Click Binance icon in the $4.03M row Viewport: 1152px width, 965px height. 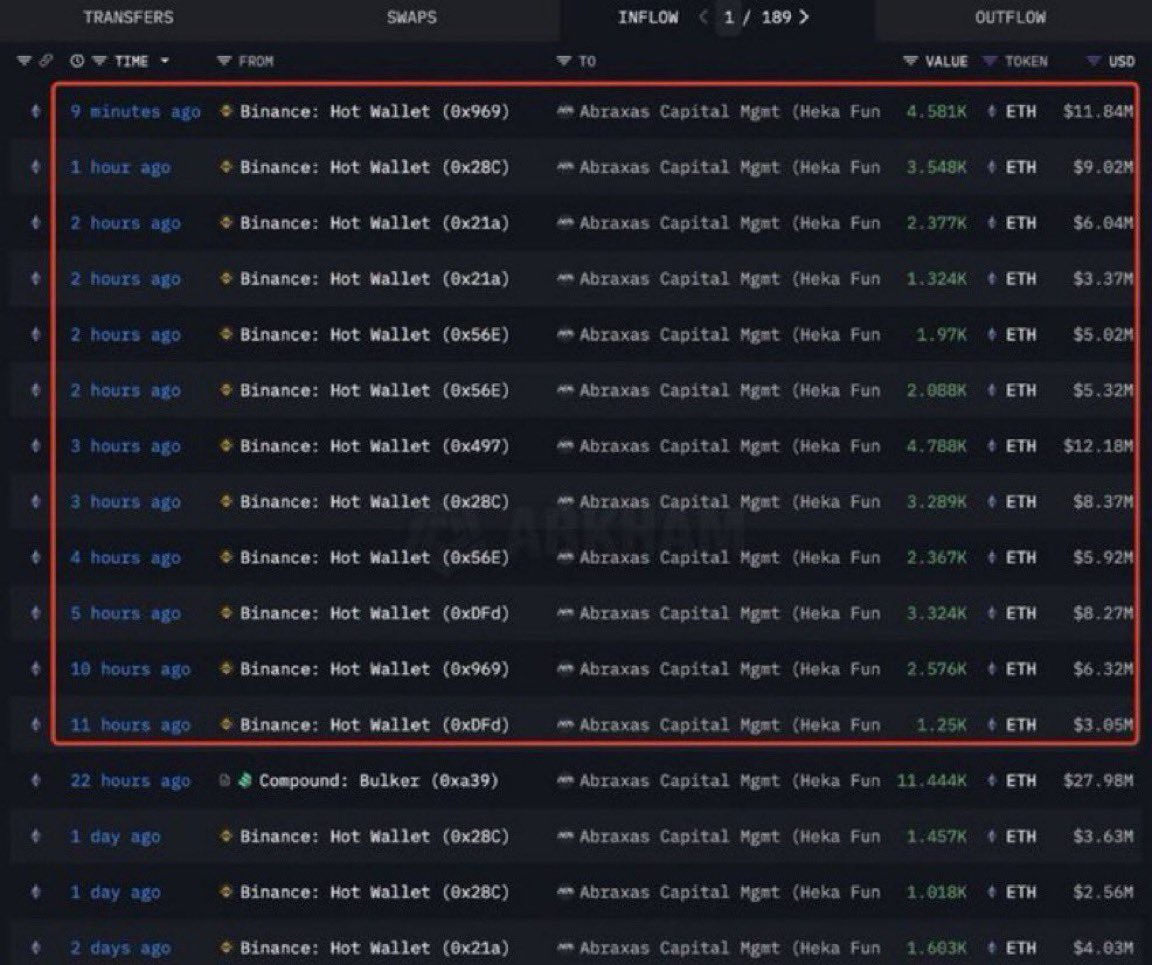(x=226, y=947)
